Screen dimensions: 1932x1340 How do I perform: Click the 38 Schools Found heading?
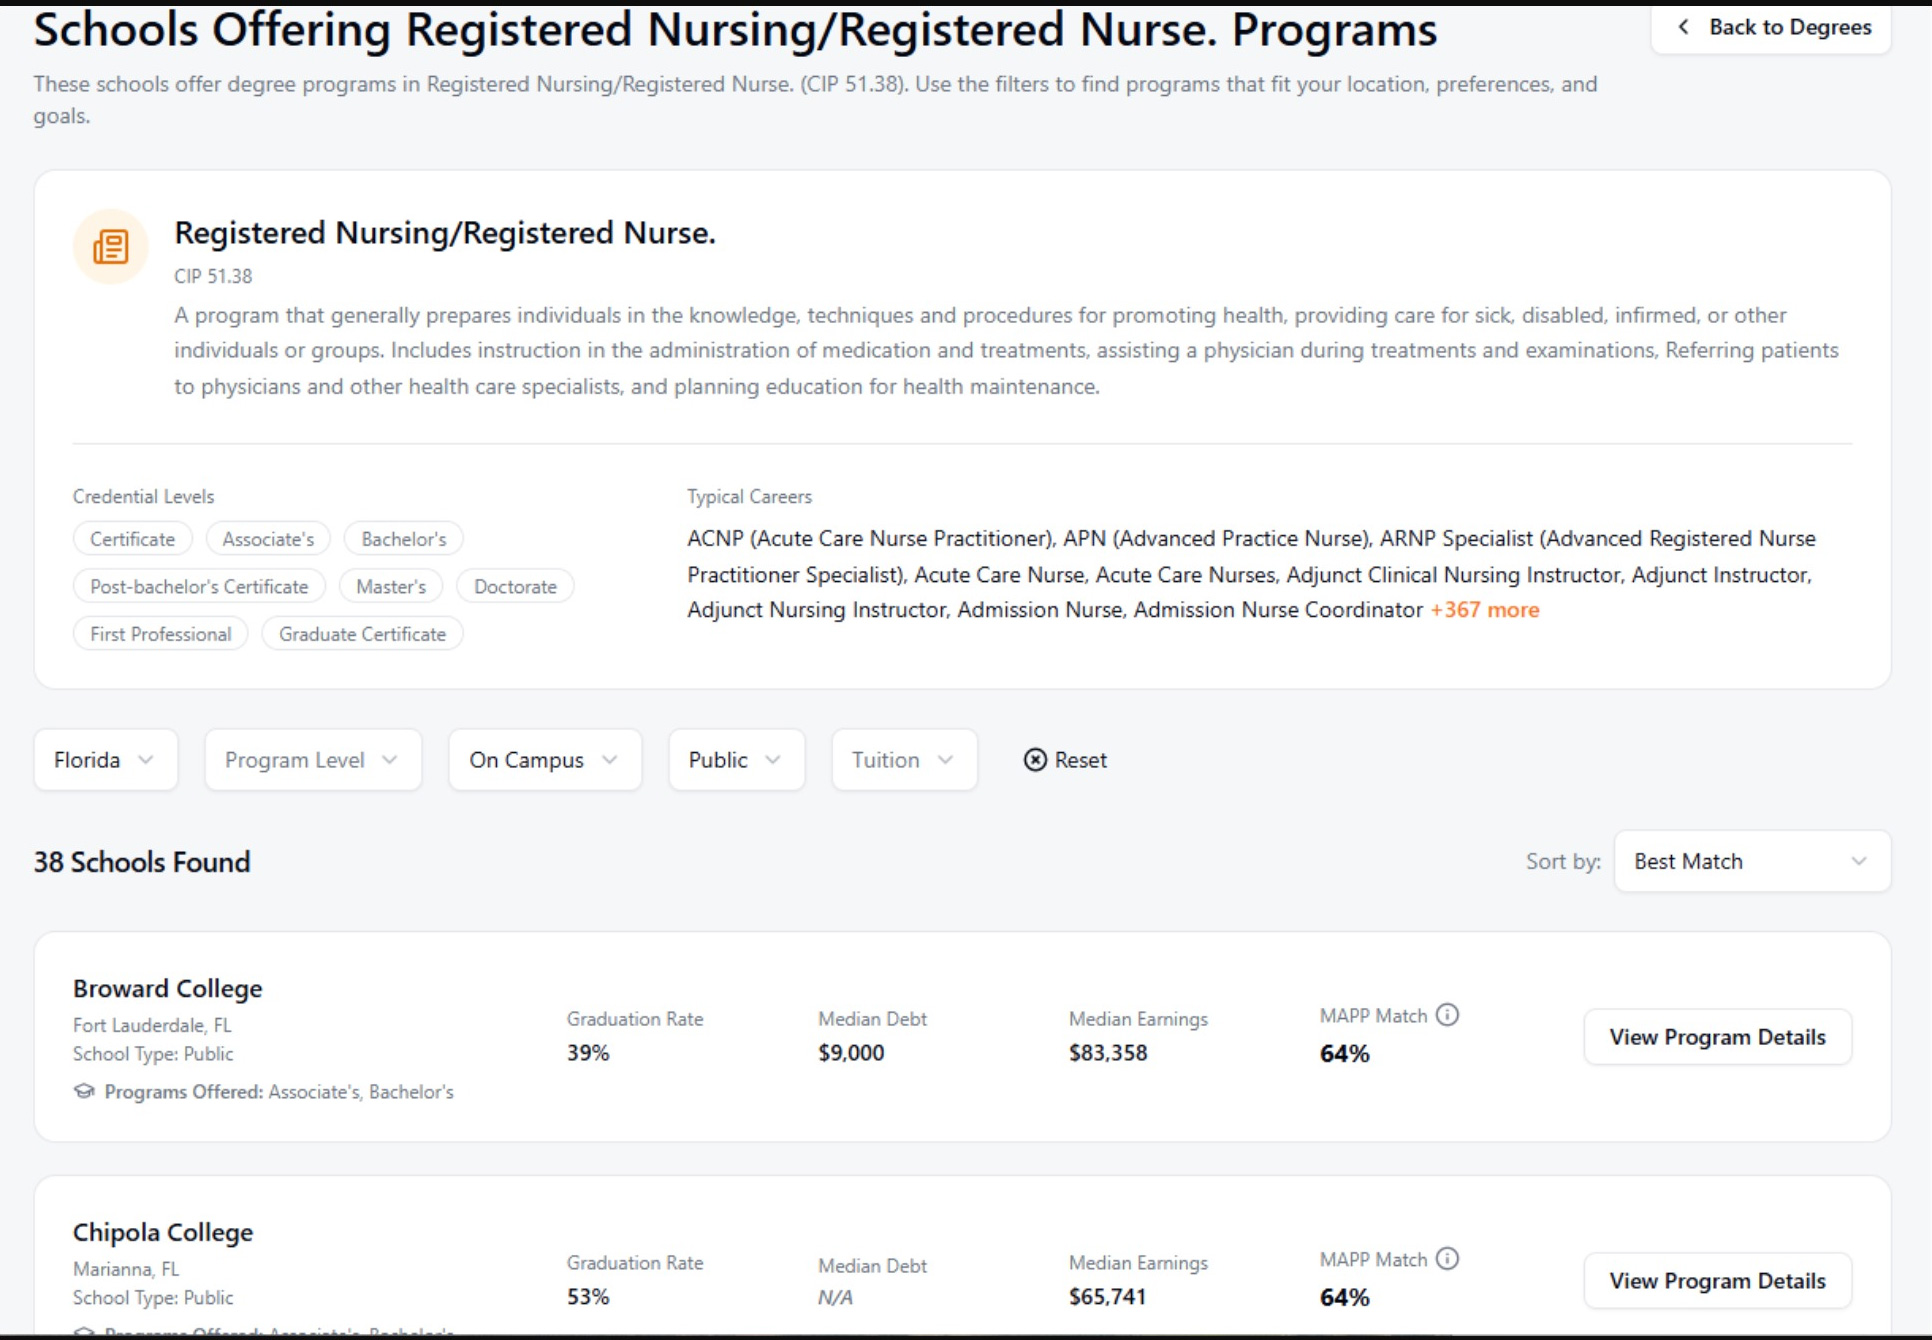[142, 862]
